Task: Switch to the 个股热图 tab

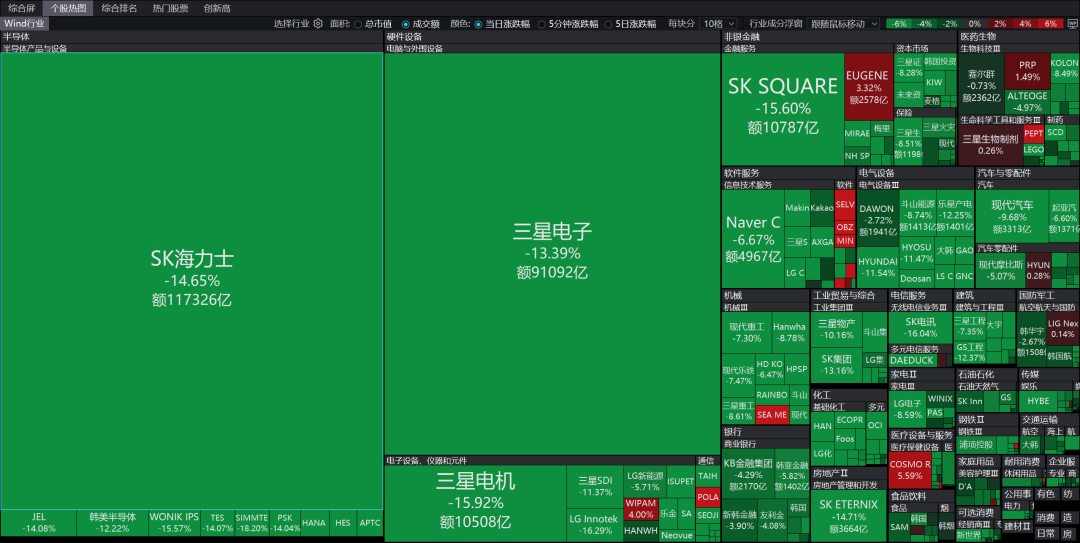Action: [x=68, y=8]
